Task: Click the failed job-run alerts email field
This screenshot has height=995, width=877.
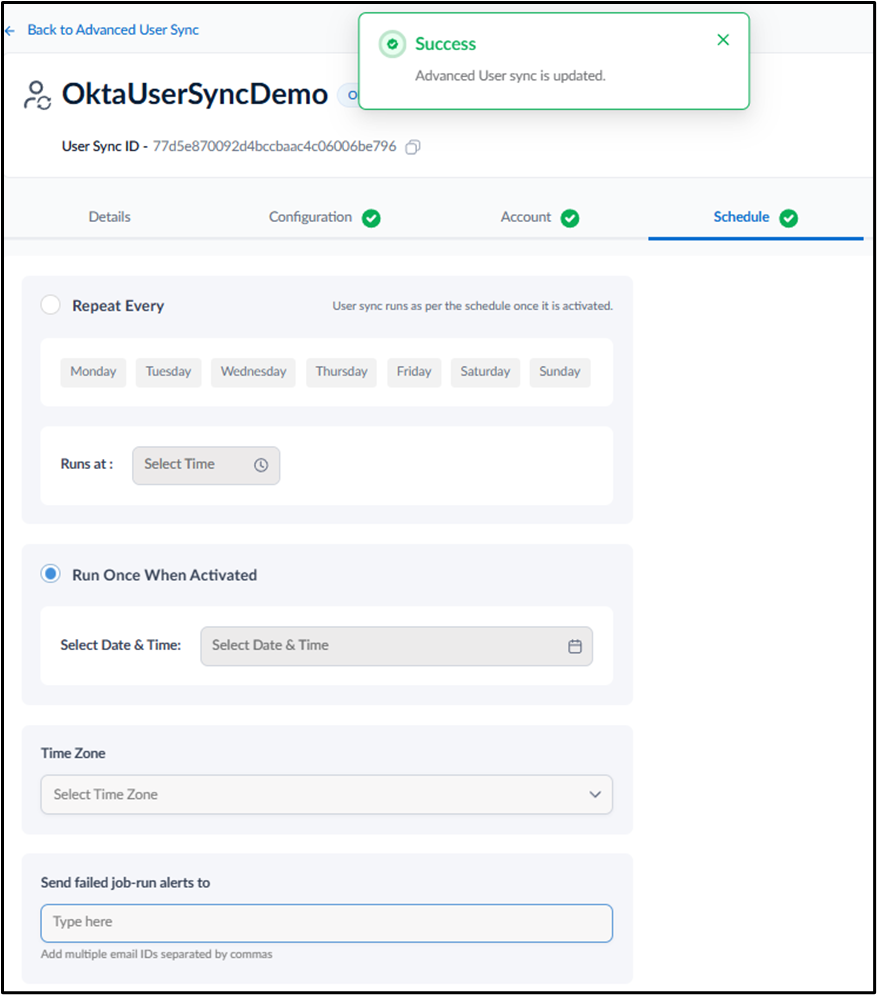Action: (x=326, y=923)
